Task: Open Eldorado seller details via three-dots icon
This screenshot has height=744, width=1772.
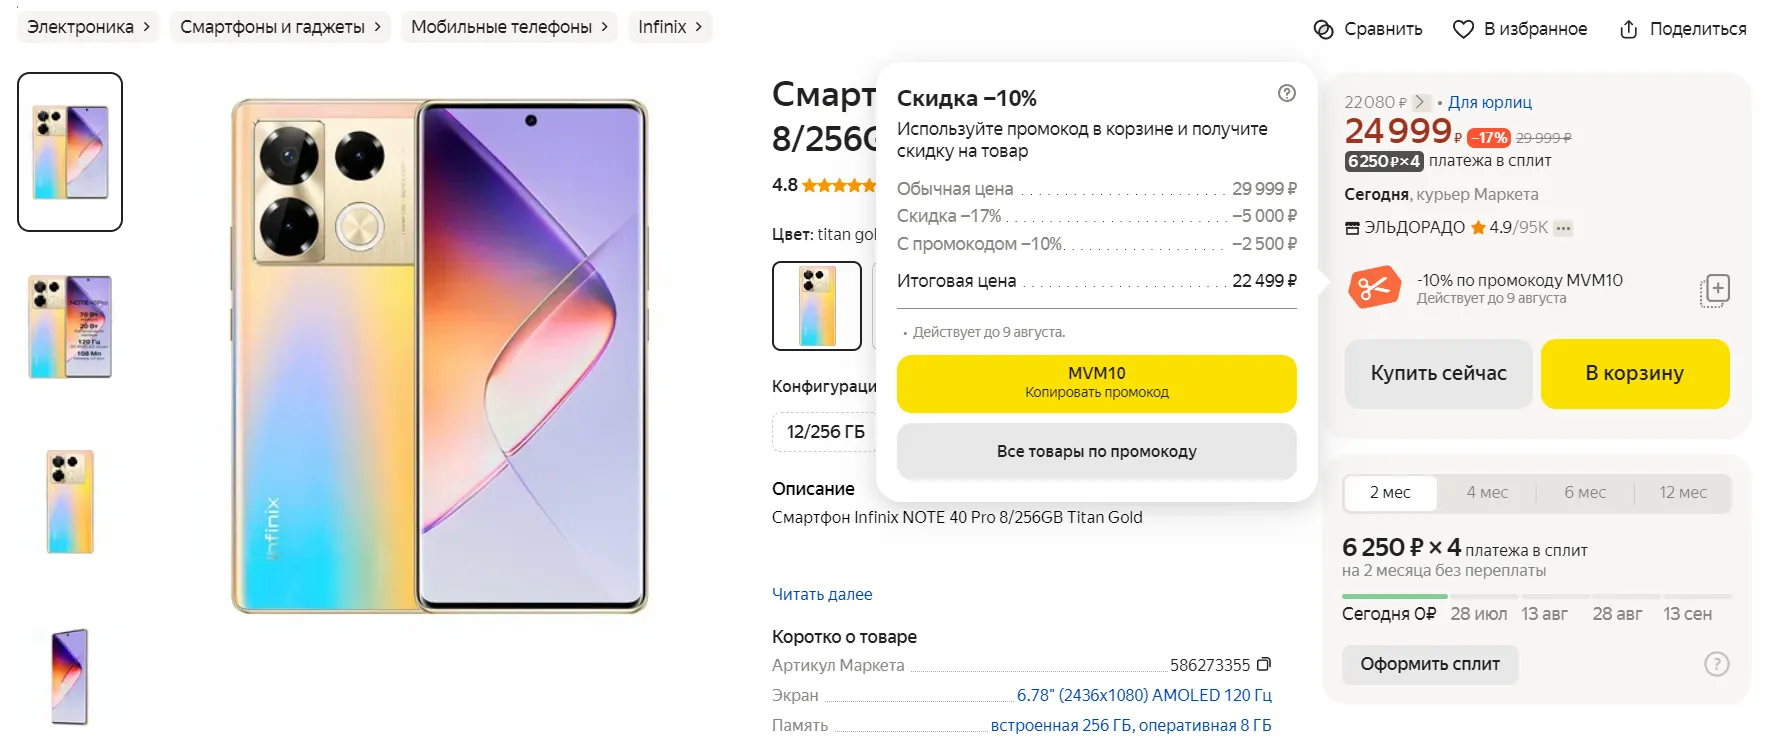Action: click(x=1564, y=228)
